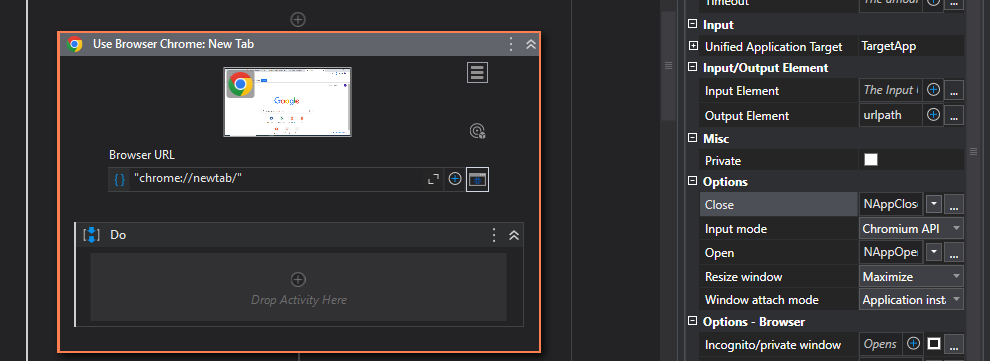
Task: Open the ellipsis editor for Open property
Action: click(953, 252)
